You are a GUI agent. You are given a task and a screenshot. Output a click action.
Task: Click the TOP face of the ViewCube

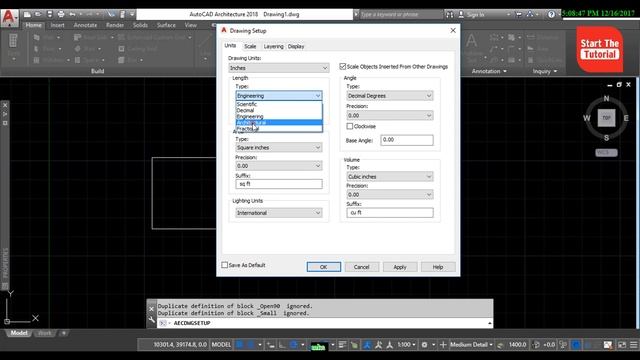pos(606,118)
